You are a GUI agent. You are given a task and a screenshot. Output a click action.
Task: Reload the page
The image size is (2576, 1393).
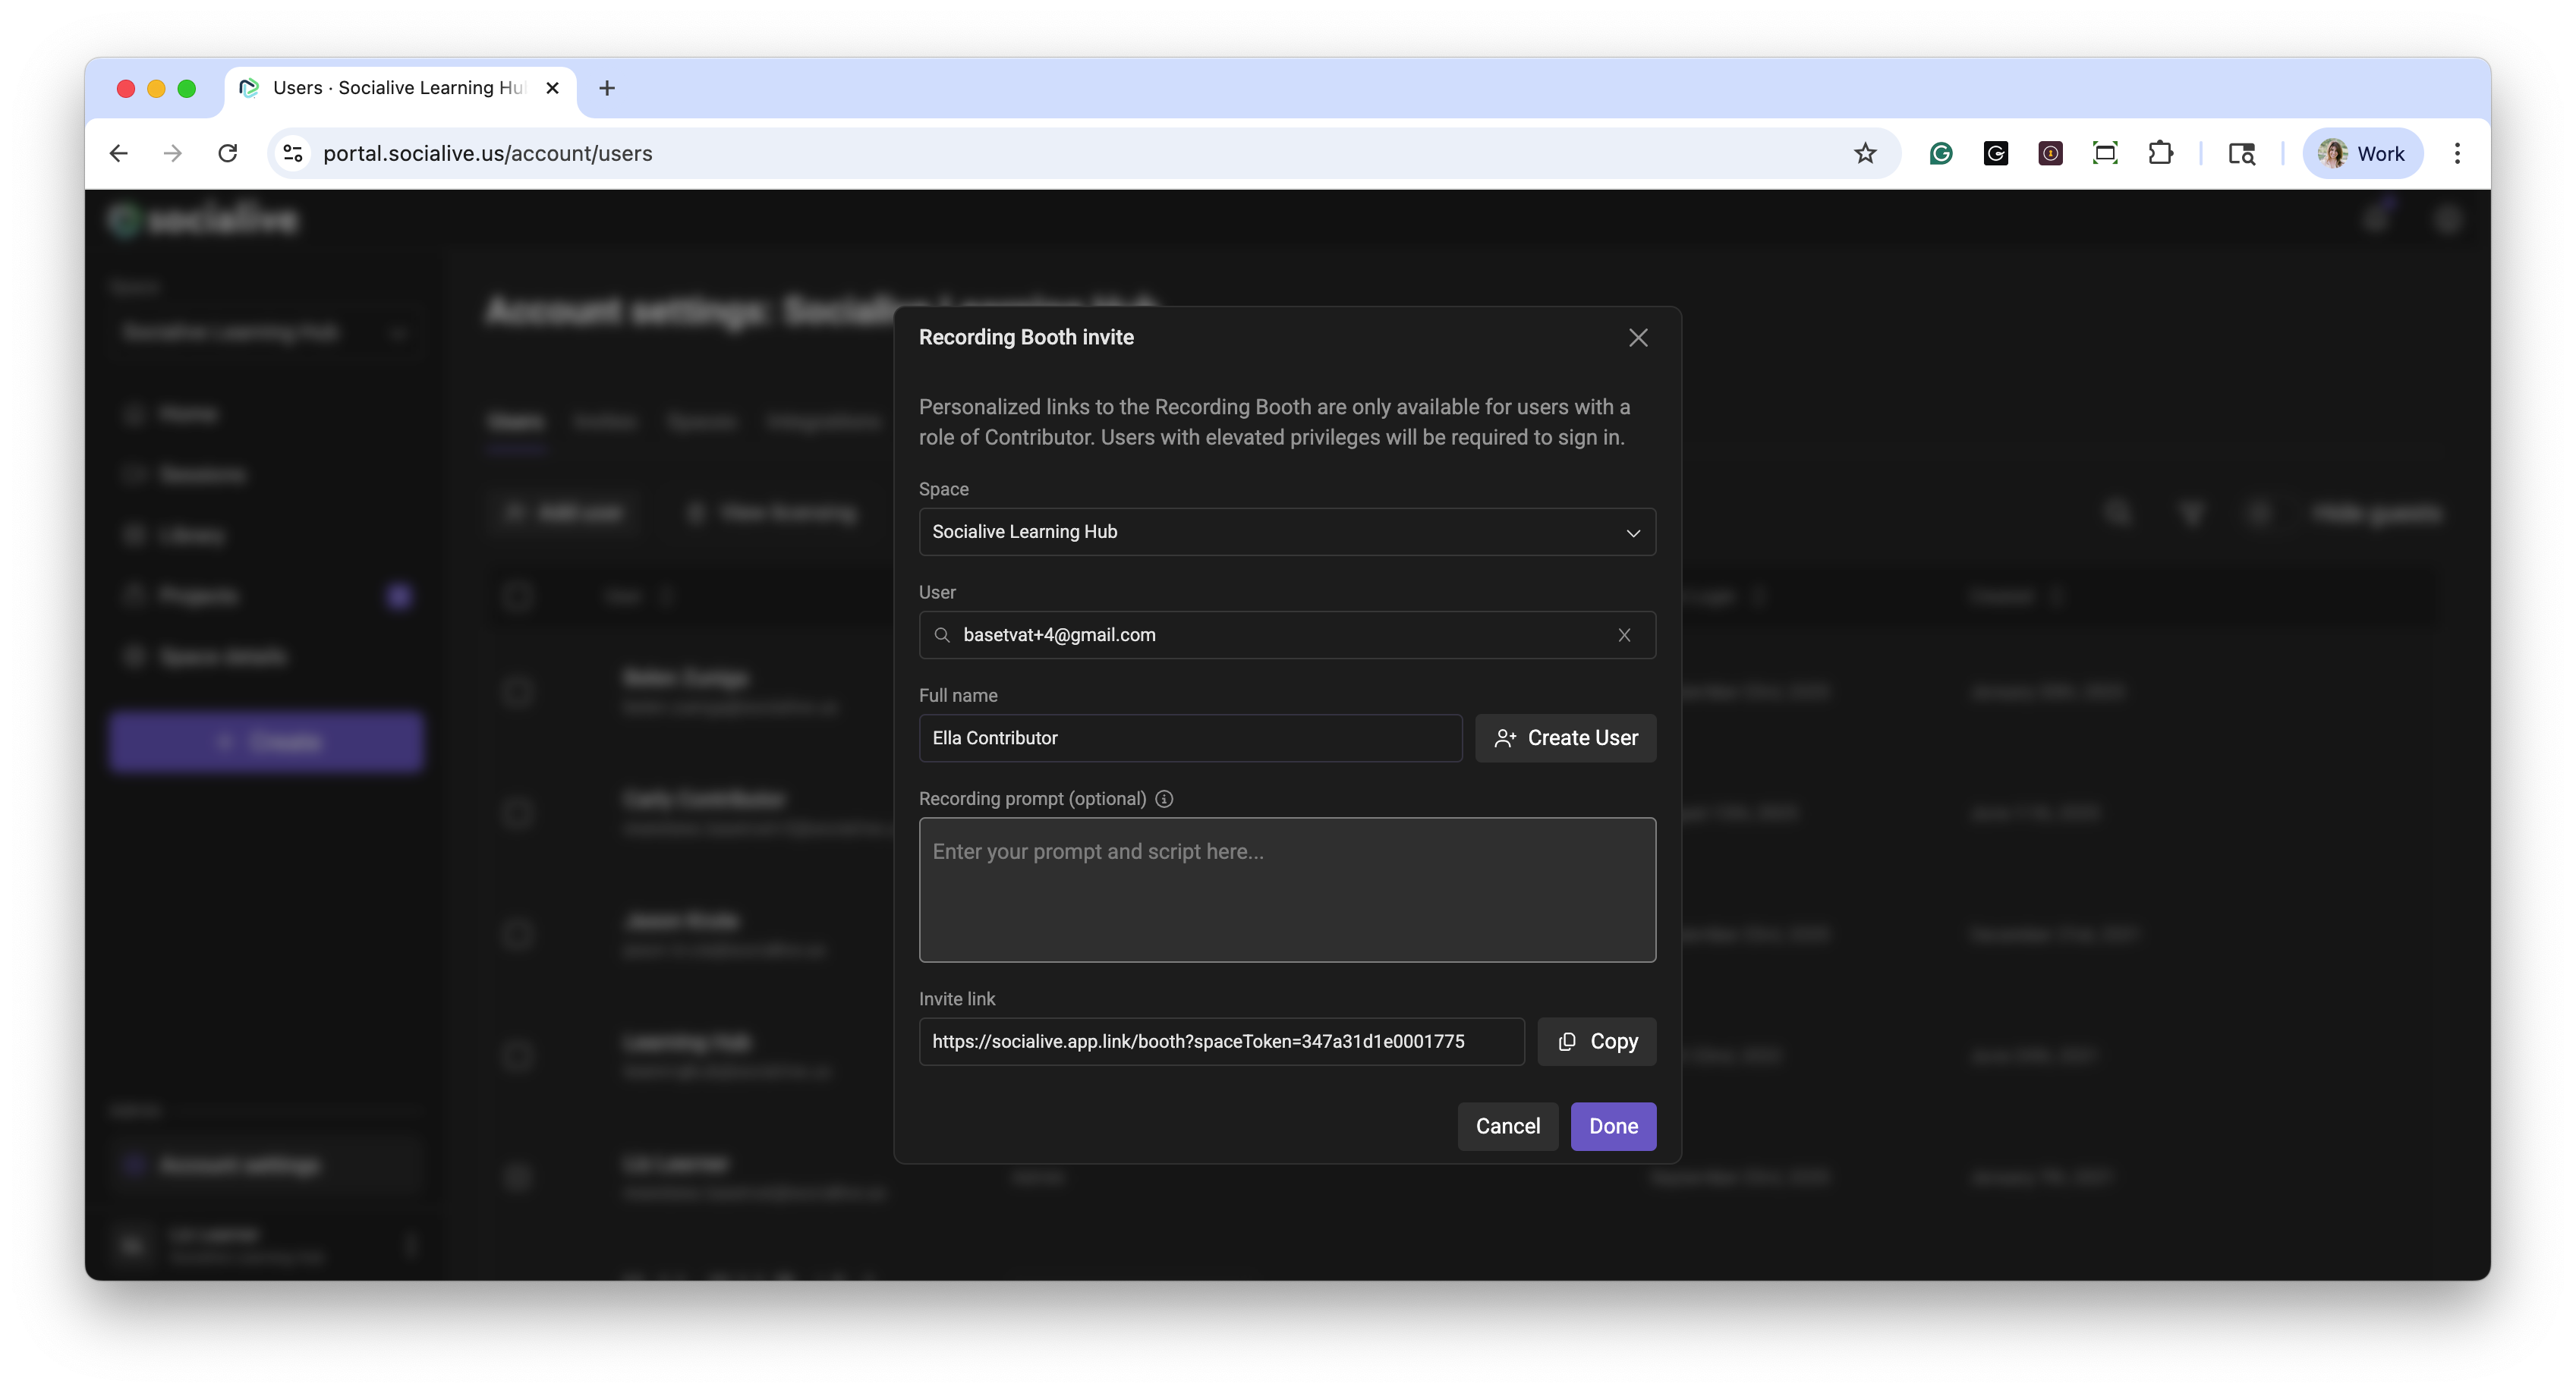pyautogui.click(x=228, y=153)
